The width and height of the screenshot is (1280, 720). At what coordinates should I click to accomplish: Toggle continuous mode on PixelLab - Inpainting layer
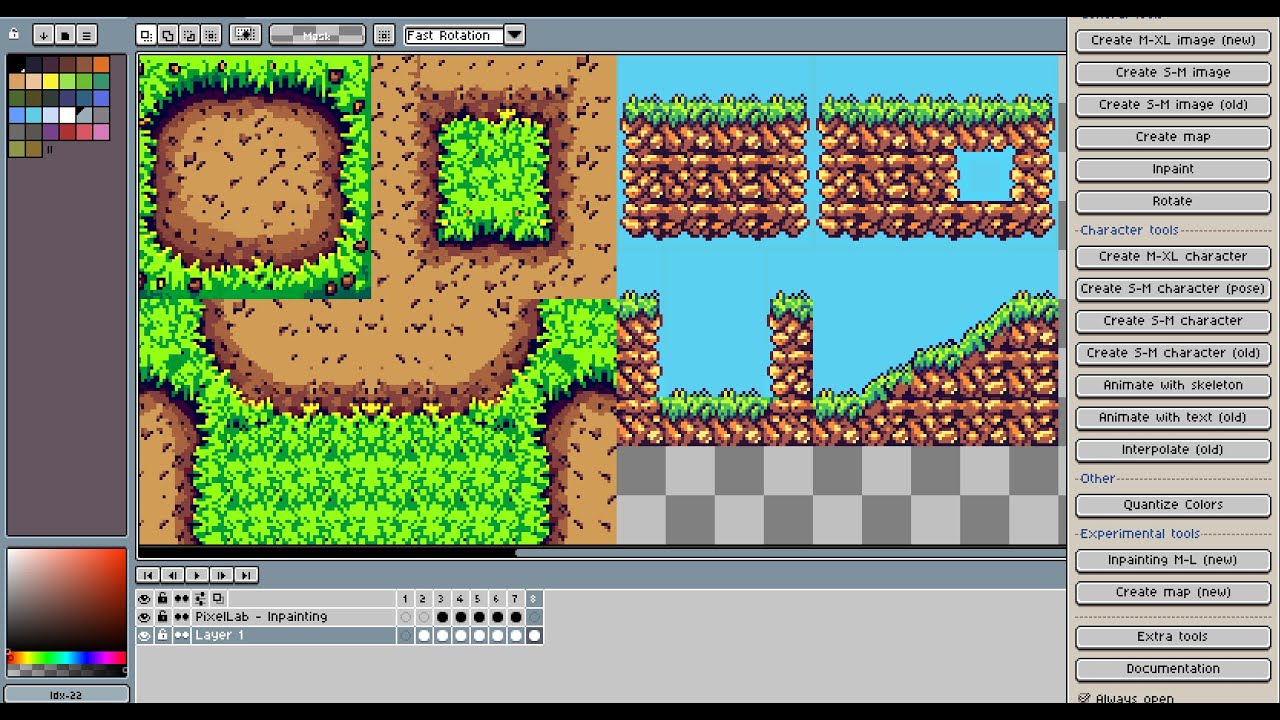[181, 617]
